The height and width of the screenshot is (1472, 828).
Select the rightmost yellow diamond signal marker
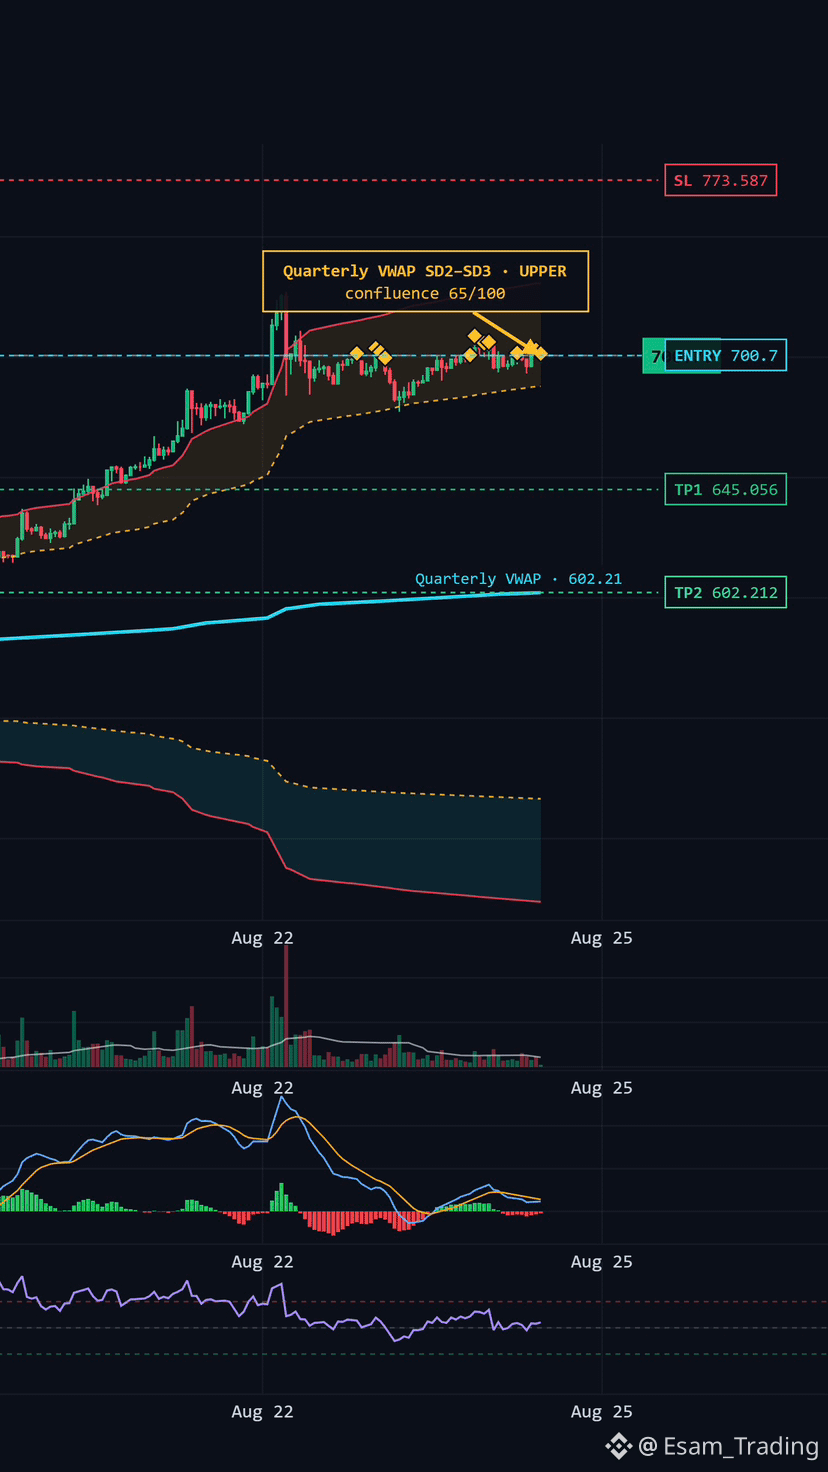point(540,353)
